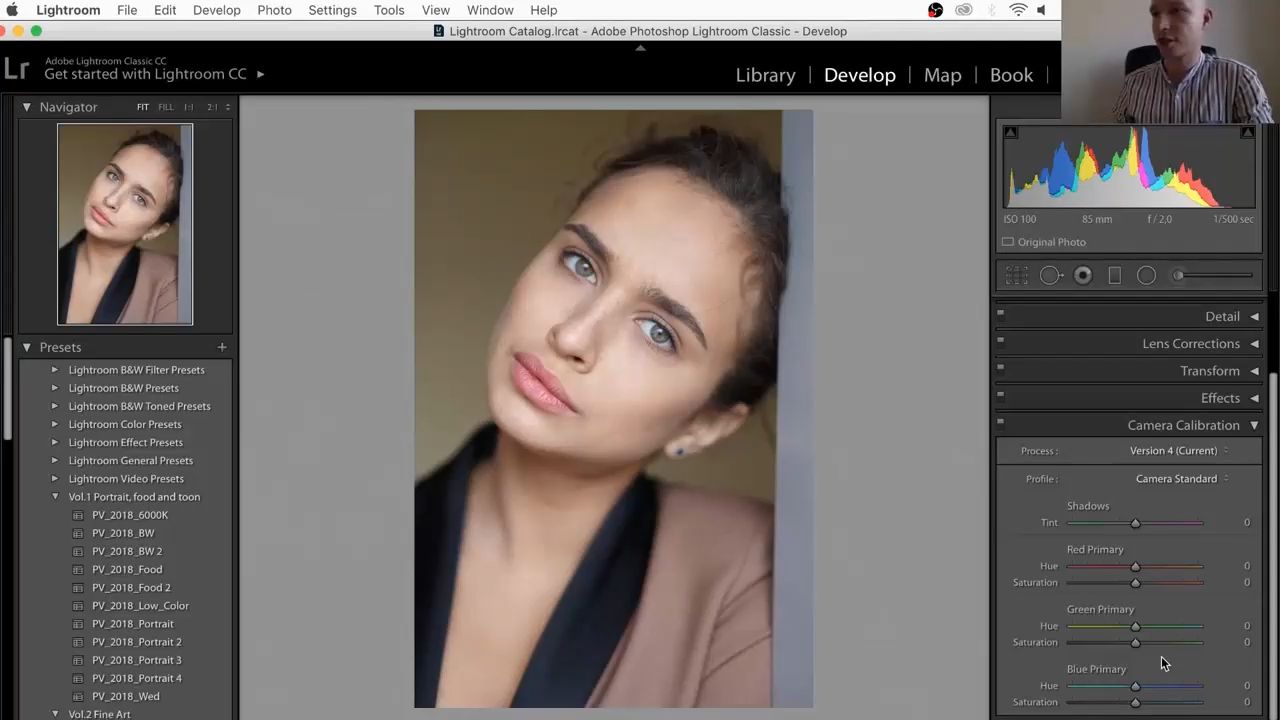The image size is (1280, 720).
Task: Activate the Spot Removal tool
Action: click(1050, 276)
